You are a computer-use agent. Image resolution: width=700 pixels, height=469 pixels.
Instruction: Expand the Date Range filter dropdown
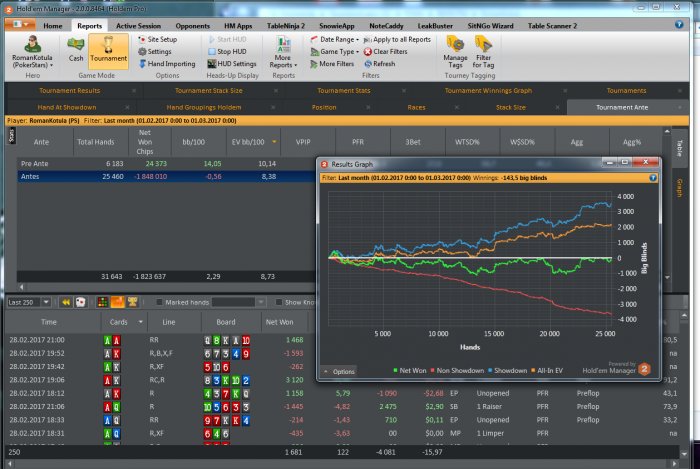(334, 39)
